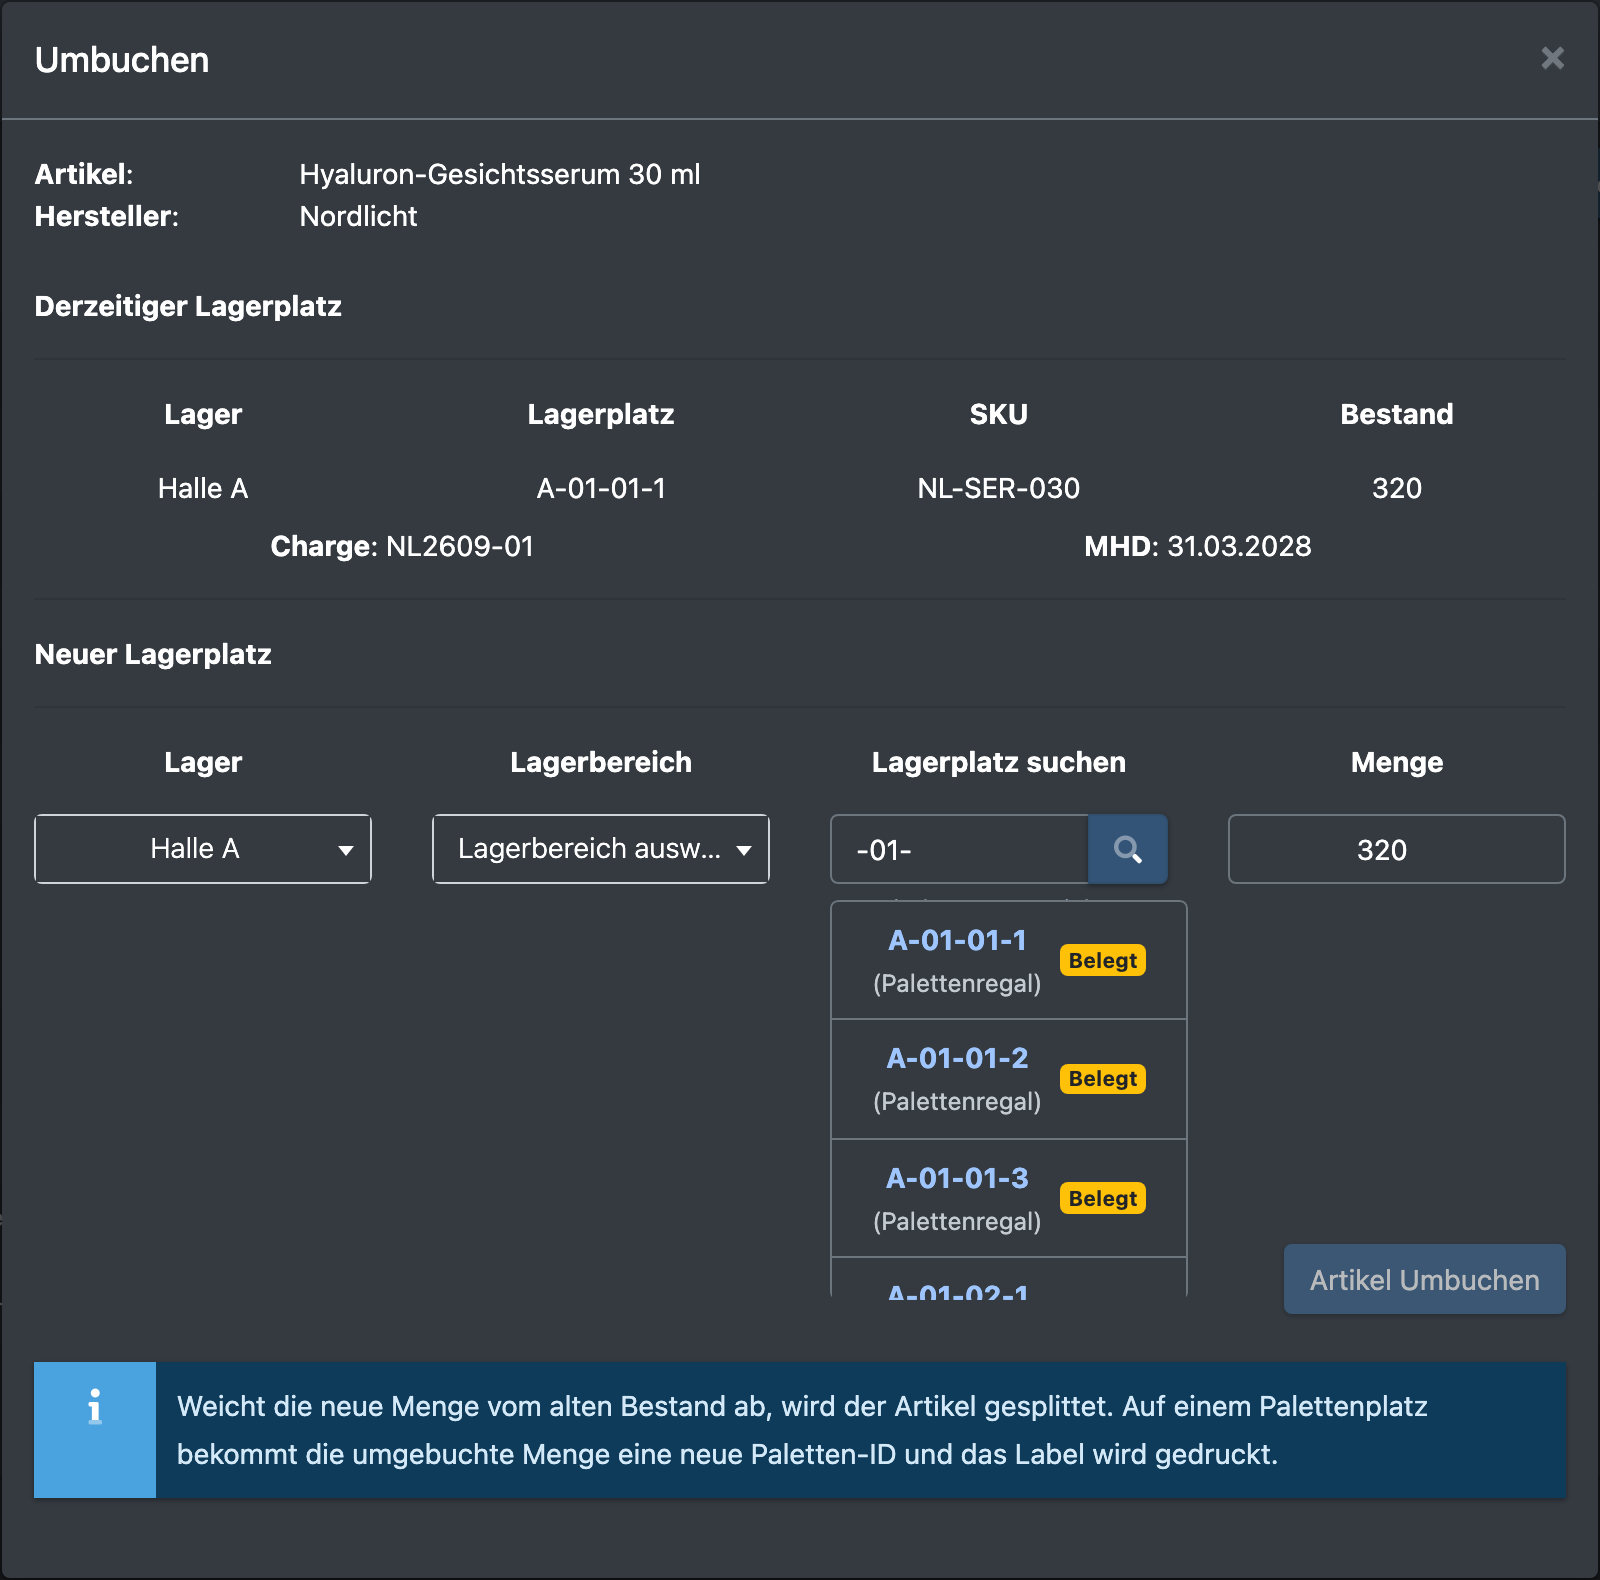Expand the Lagerbereich auswählen dropdown
Screen dimensions: 1600x1580
(x=601, y=849)
